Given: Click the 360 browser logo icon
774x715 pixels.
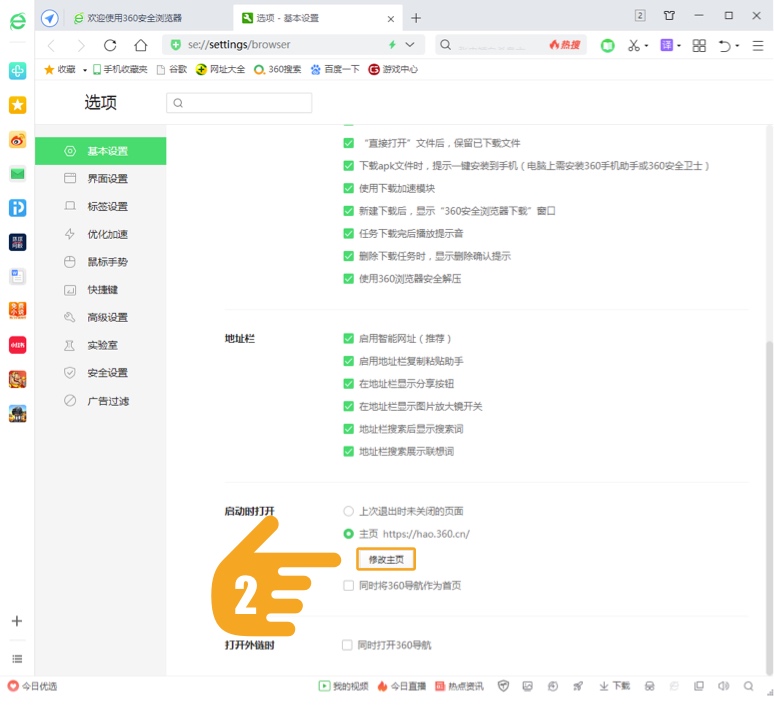Looking at the screenshot, I should point(18,21).
